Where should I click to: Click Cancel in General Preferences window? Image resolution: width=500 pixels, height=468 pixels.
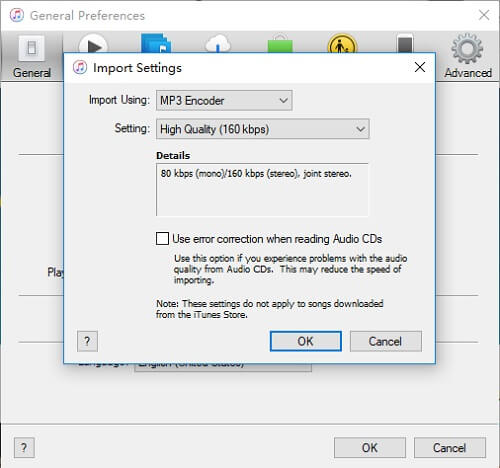click(x=450, y=448)
